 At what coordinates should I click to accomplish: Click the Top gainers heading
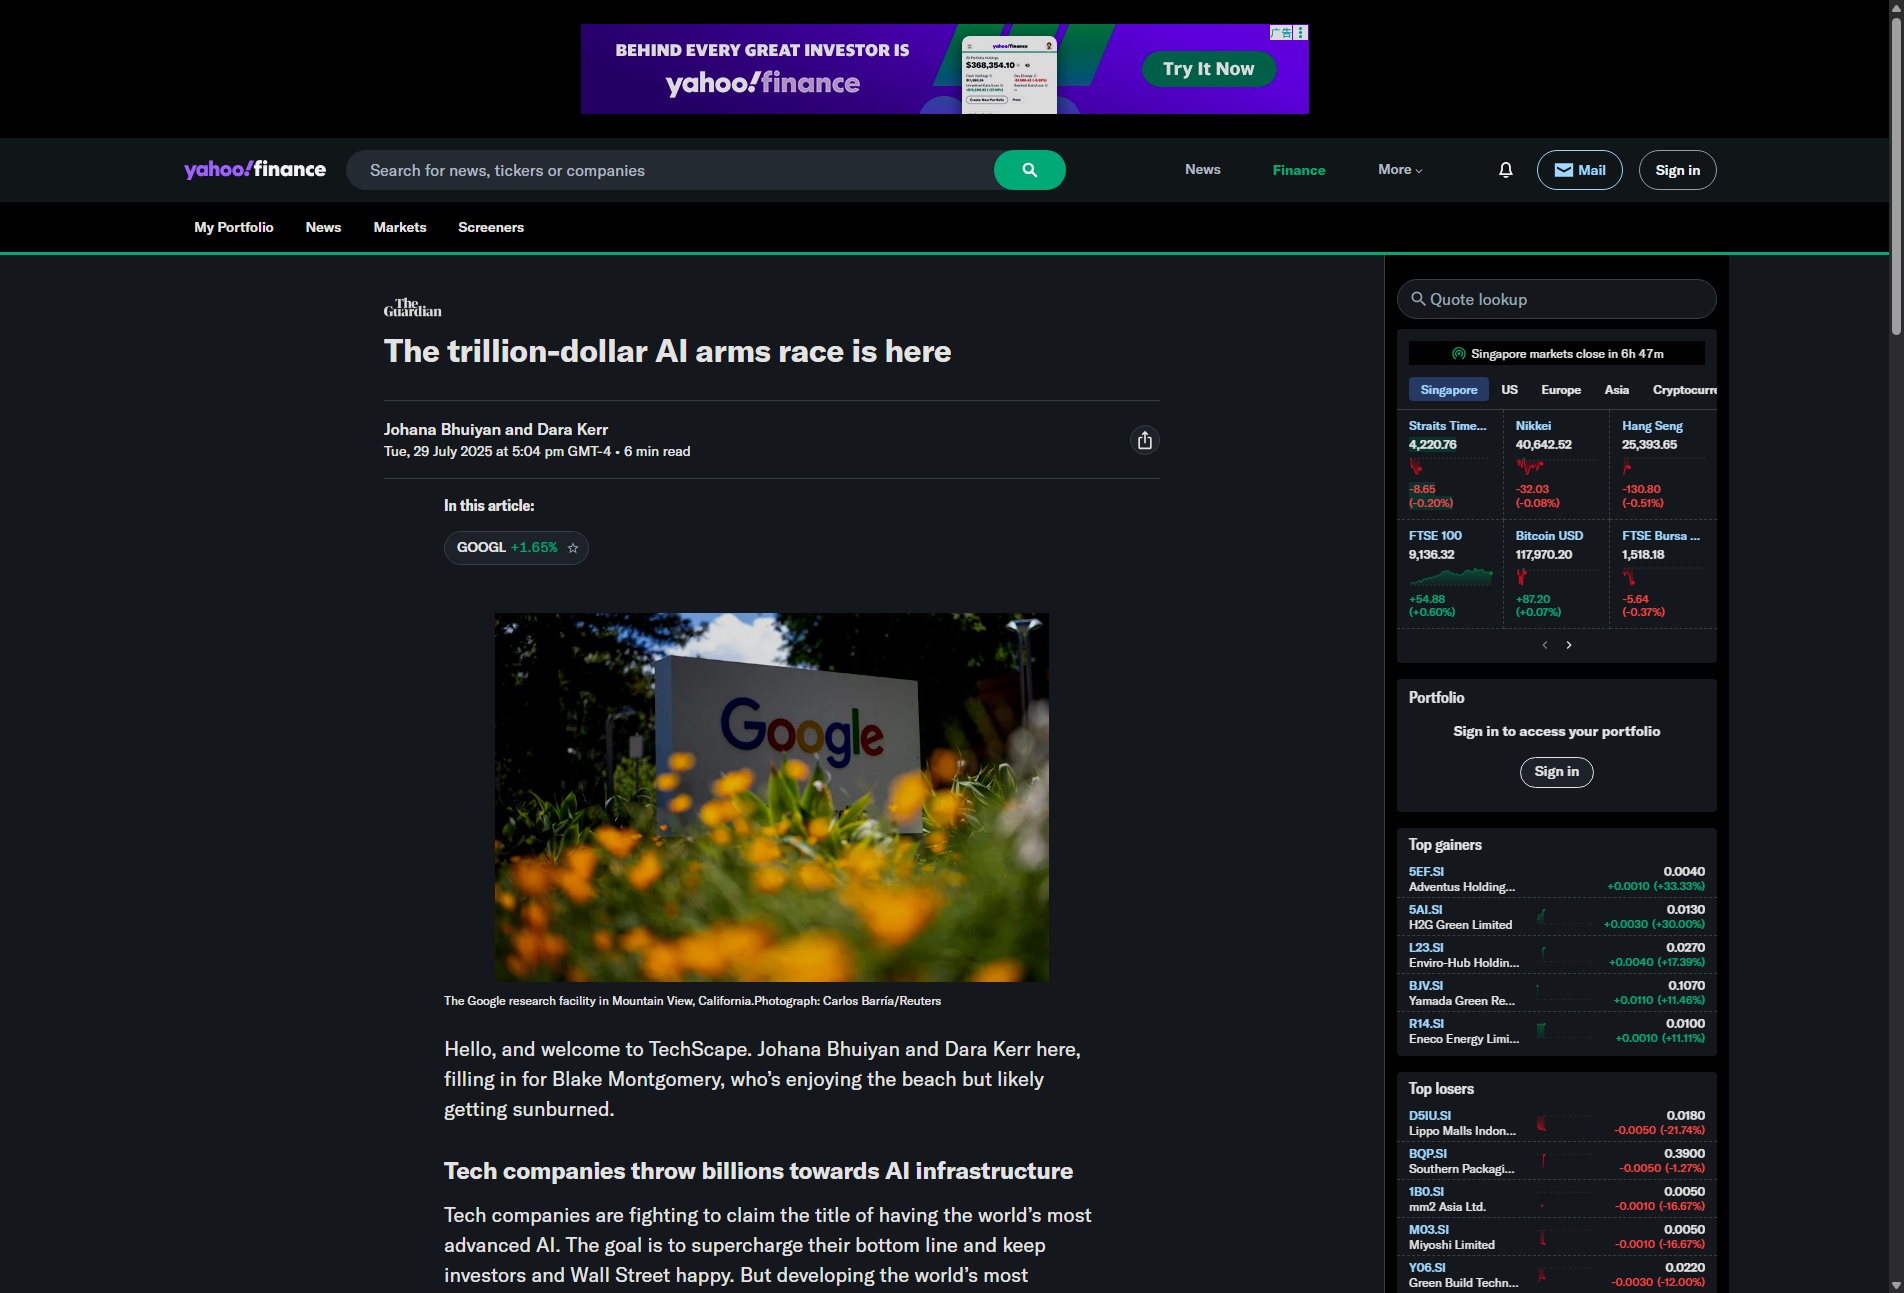click(x=1445, y=845)
